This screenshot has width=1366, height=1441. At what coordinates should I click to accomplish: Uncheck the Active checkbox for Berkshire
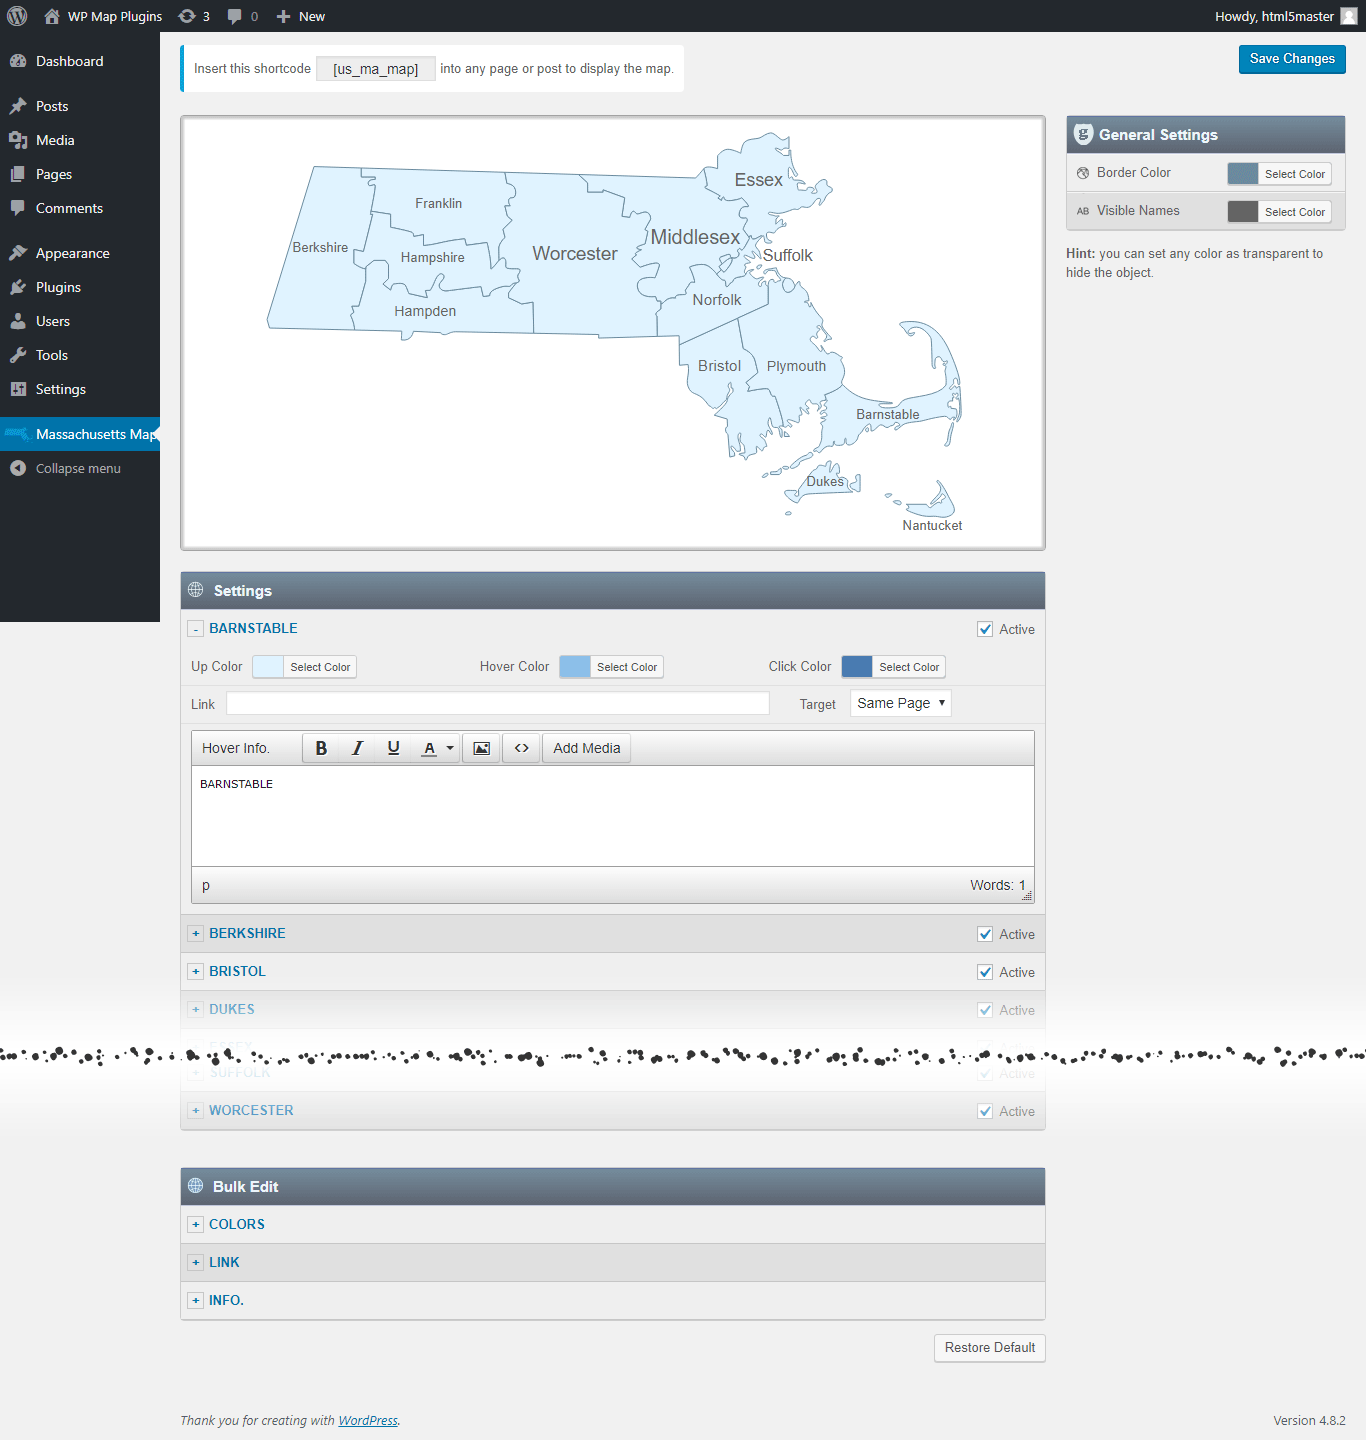tap(985, 934)
